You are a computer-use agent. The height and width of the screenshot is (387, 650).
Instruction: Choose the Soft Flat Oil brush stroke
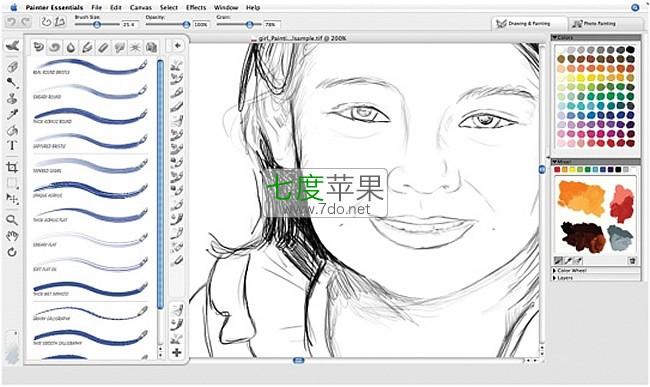click(x=90, y=264)
